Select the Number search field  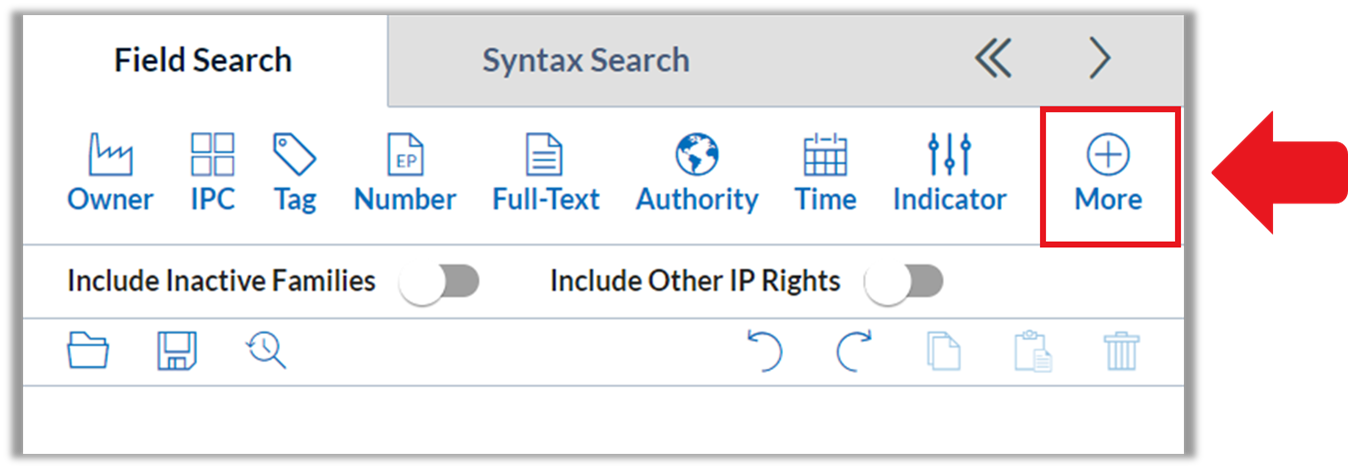[405, 173]
